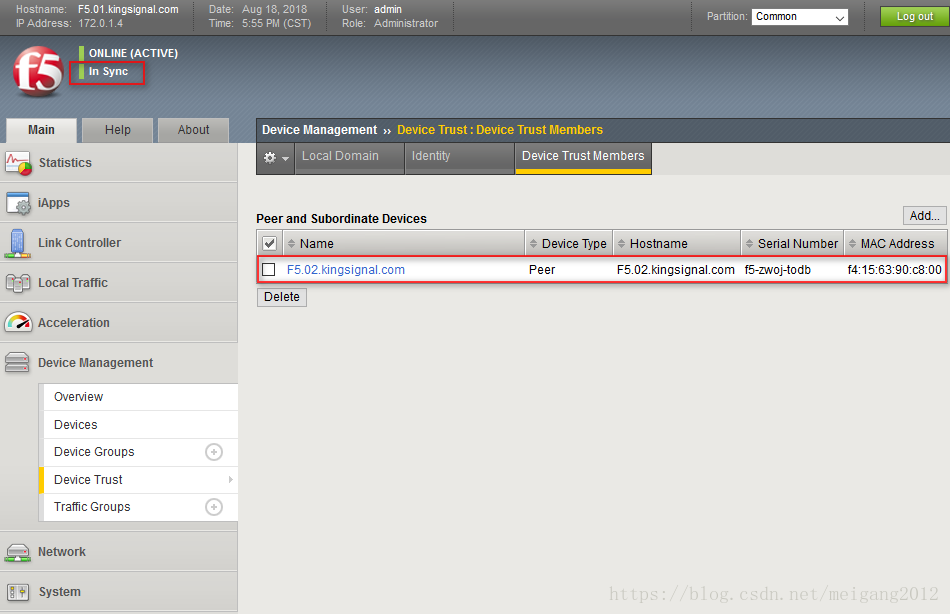The image size is (950, 614).
Task: Add a new Traffic Group plus icon
Action: [x=214, y=507]
